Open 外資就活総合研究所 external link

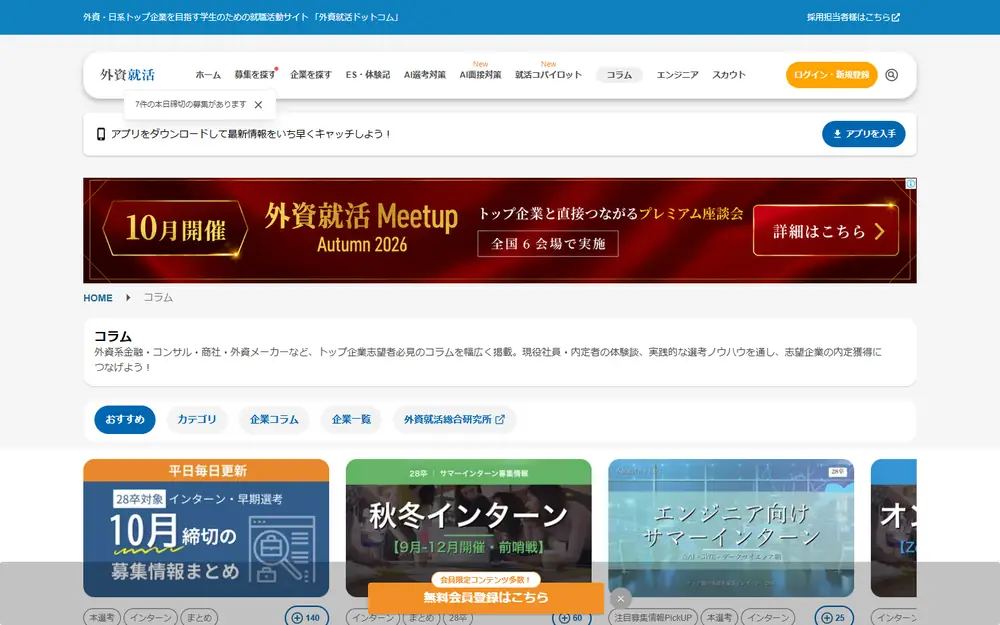click(x=454, y=420)
